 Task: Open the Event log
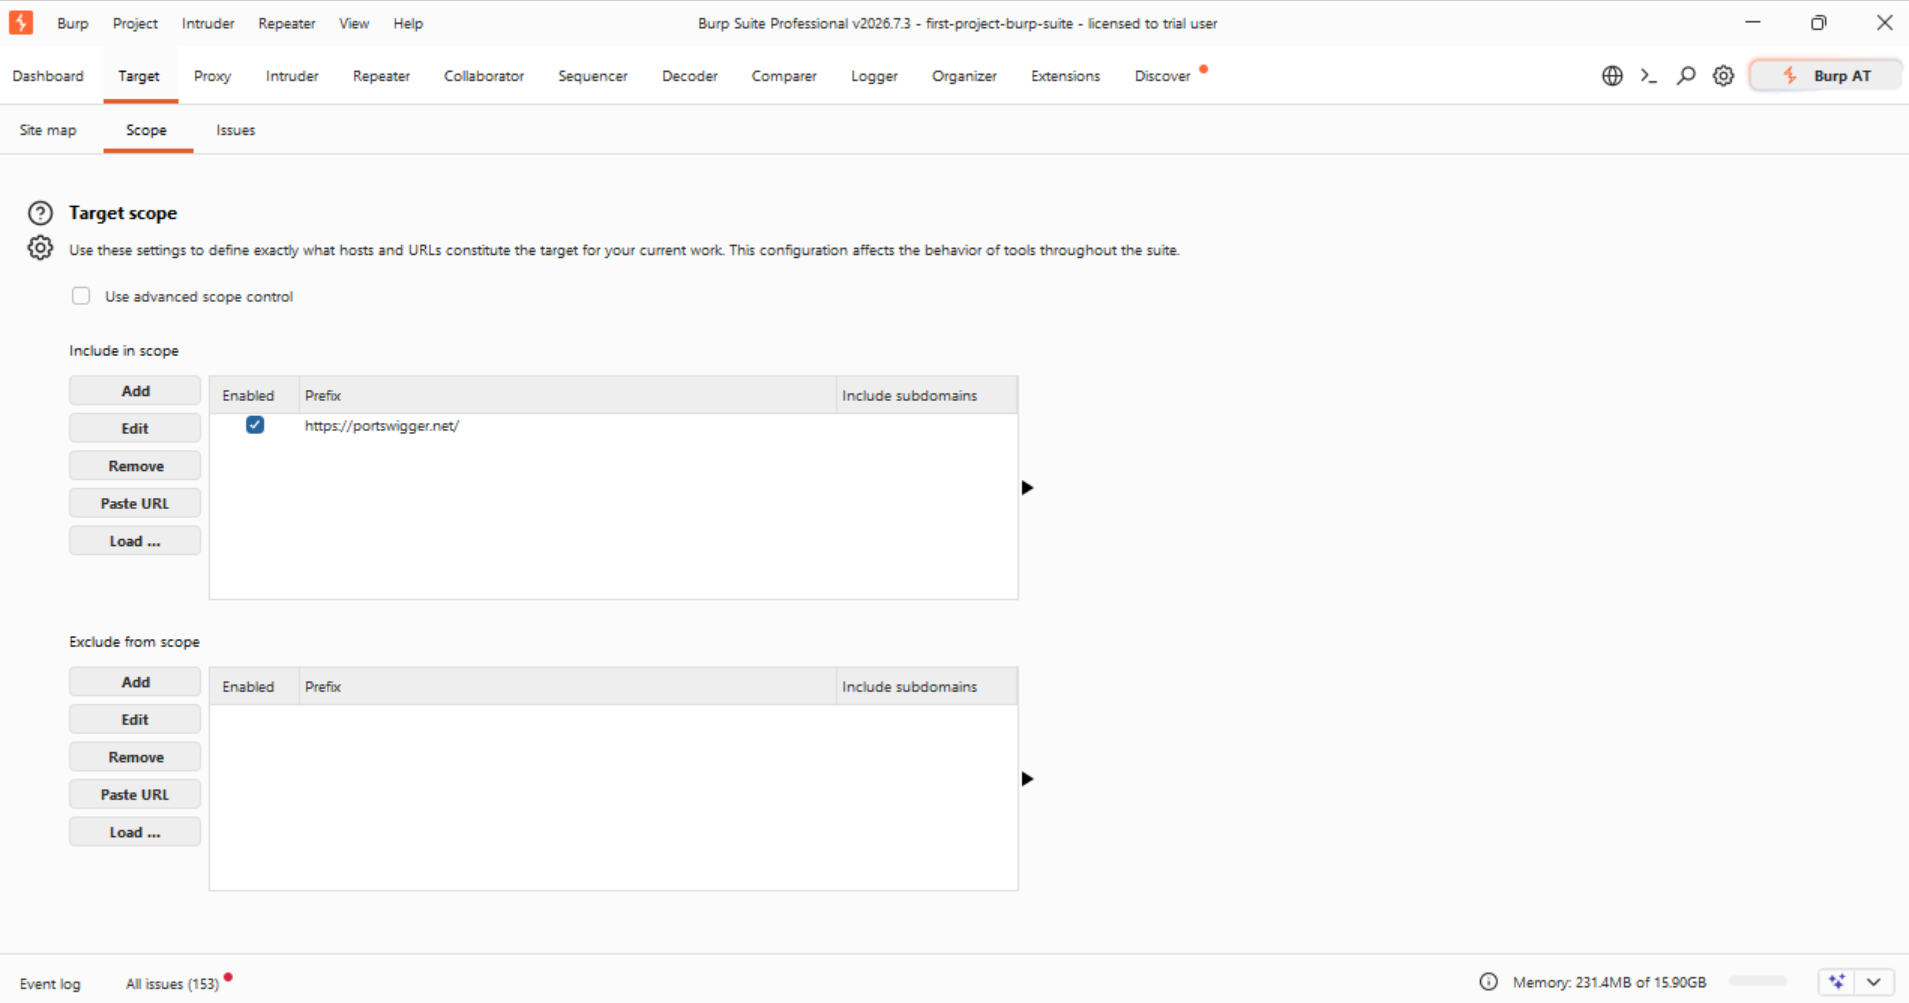pos(50,984)
